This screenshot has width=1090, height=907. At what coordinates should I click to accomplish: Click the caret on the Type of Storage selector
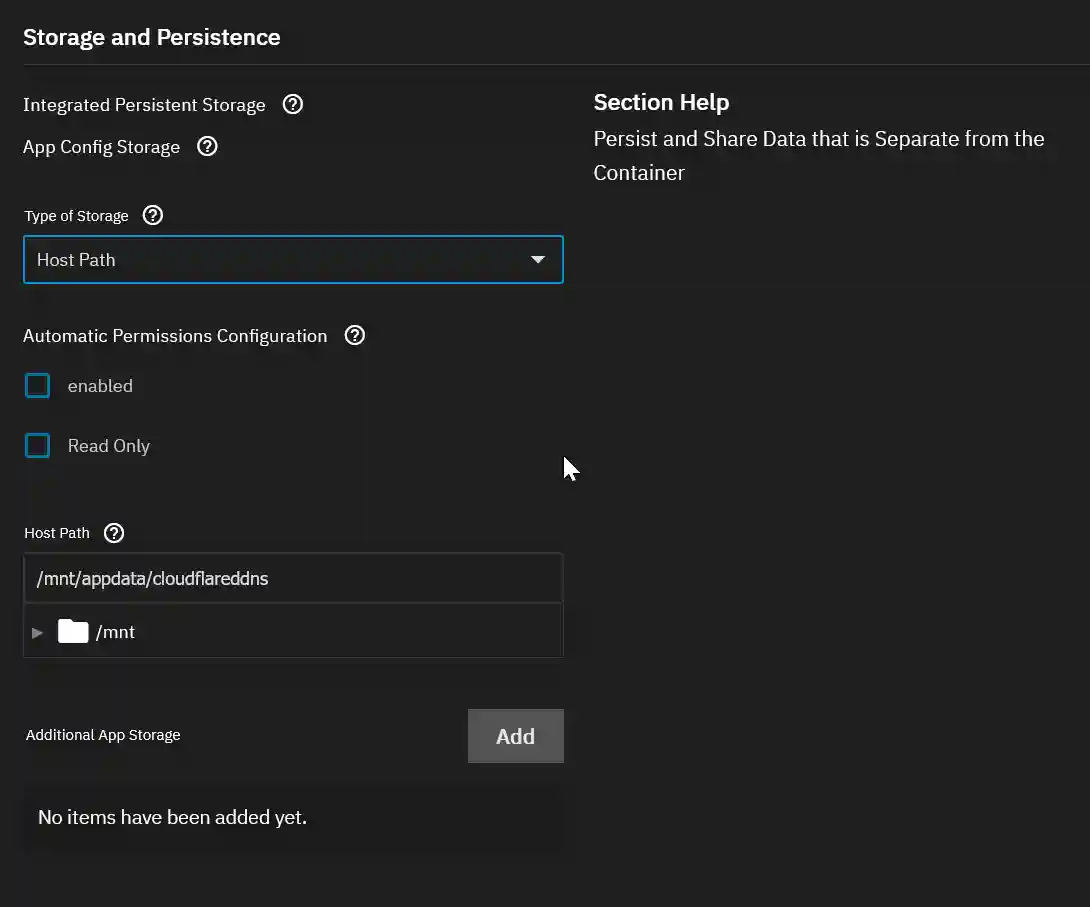click(538, 259)
